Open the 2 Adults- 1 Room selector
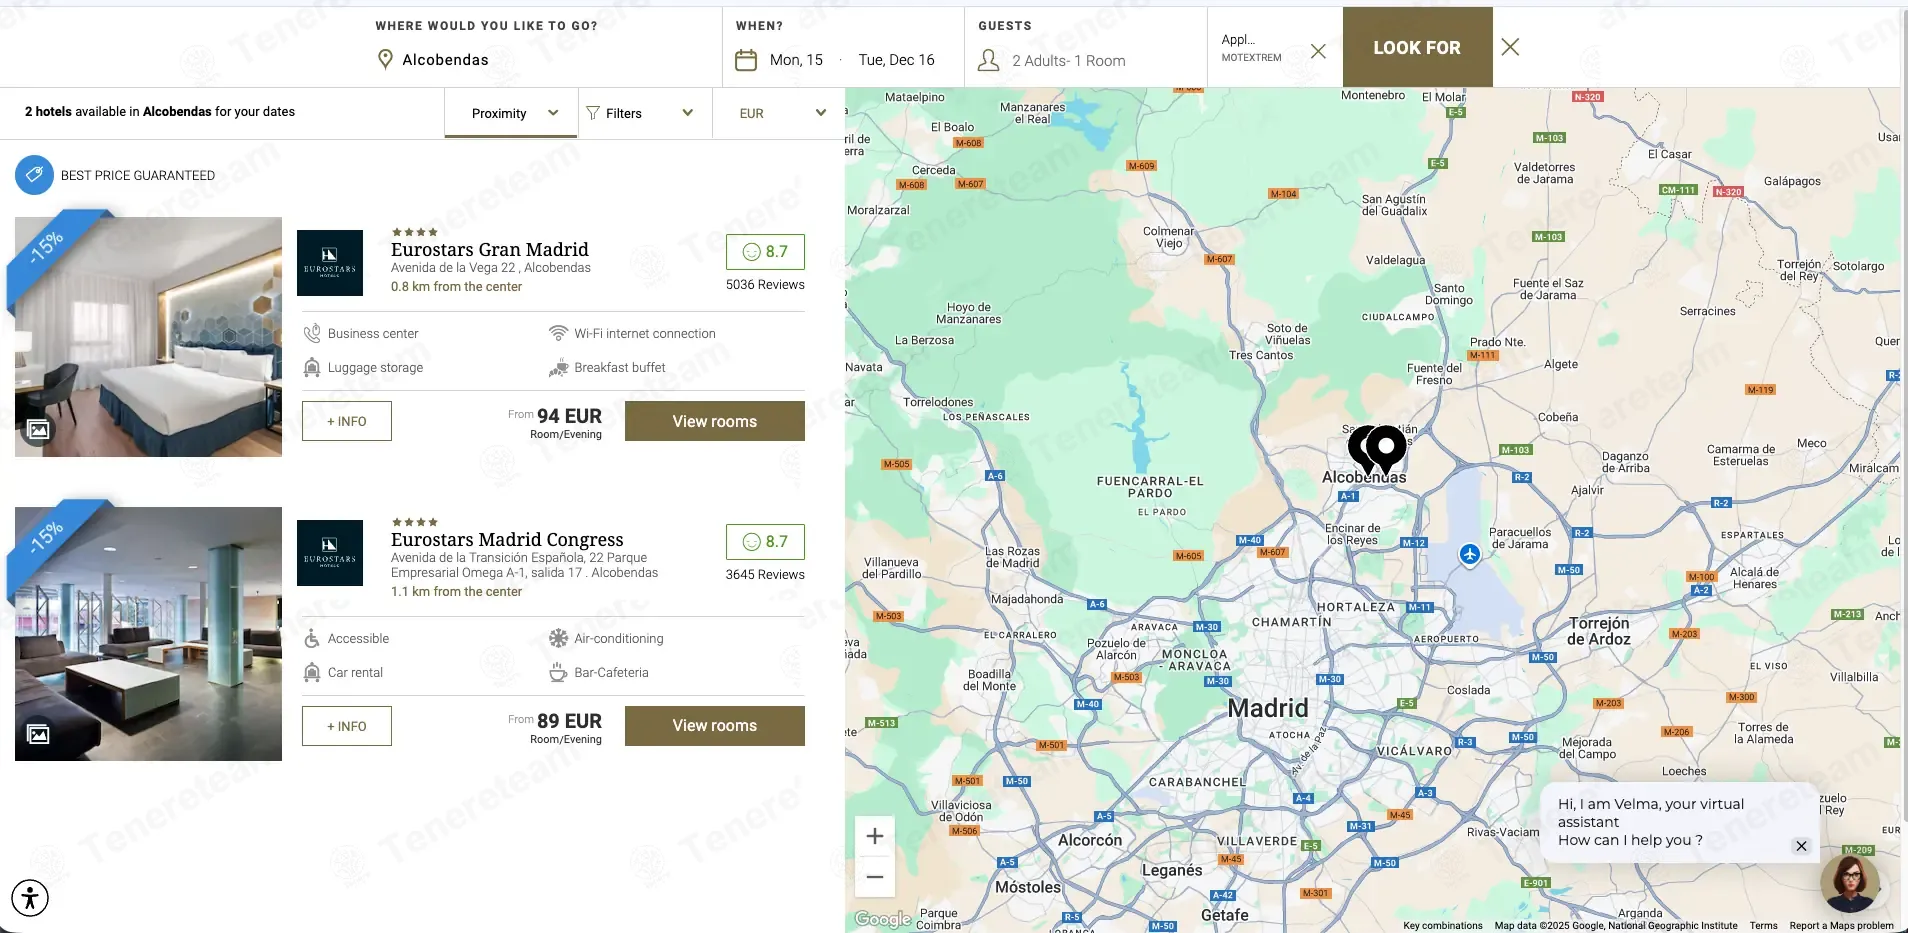 [x=1068, y=61]
